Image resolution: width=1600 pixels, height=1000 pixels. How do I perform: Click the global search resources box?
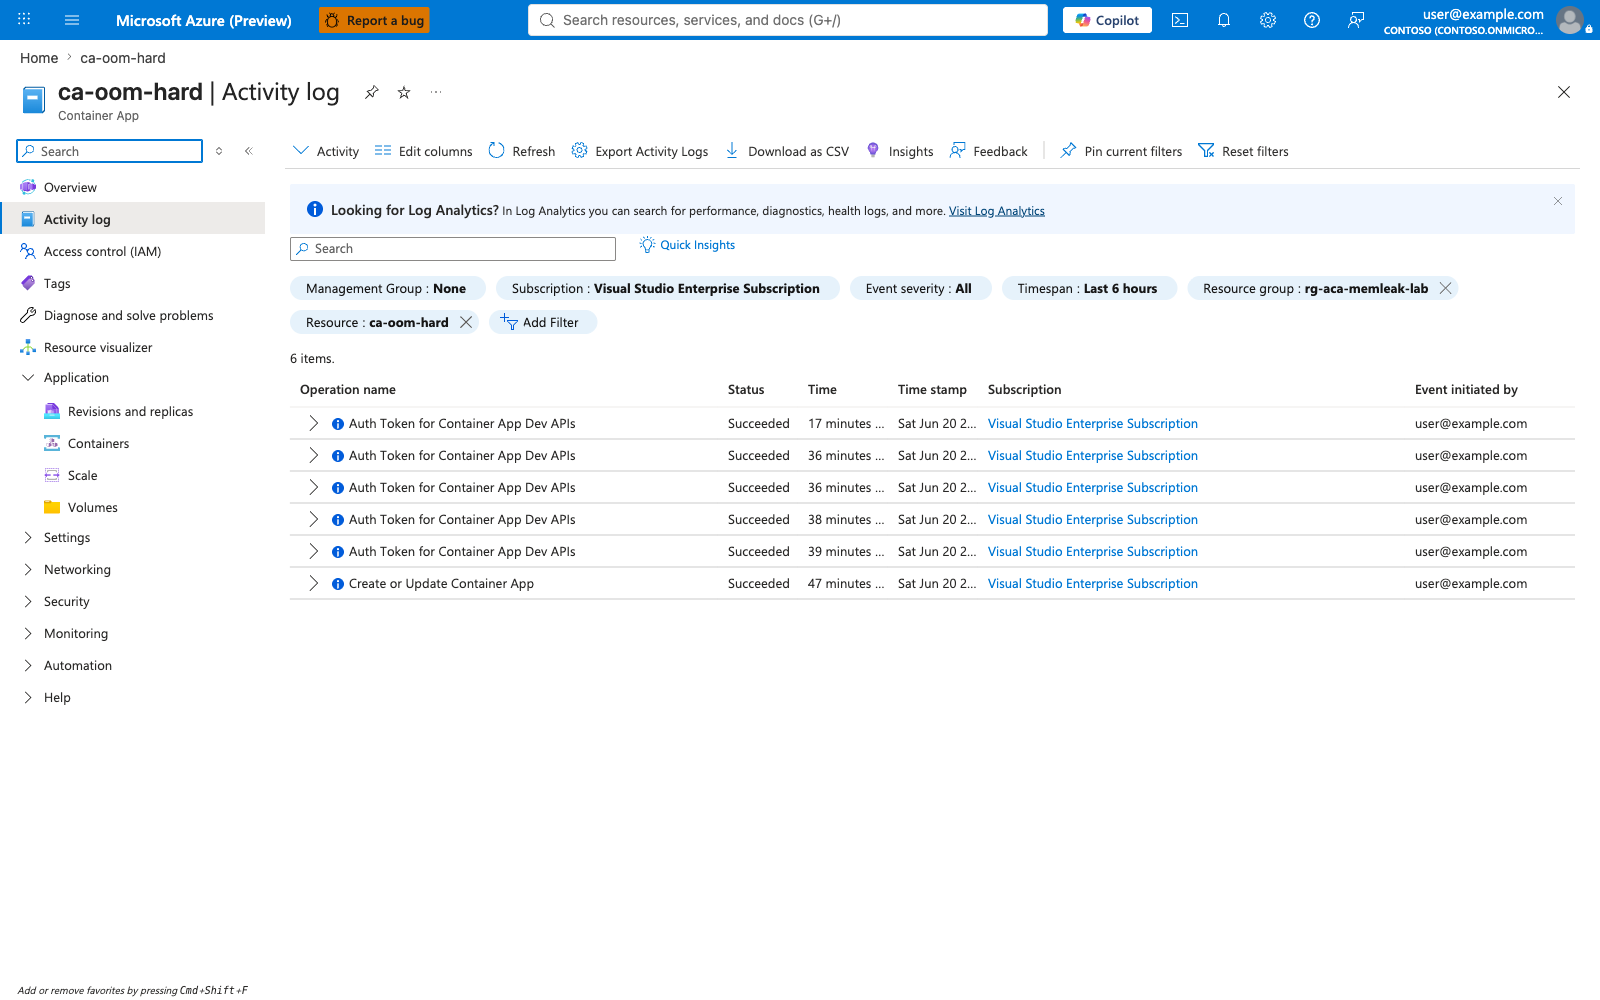pos(788,20)
